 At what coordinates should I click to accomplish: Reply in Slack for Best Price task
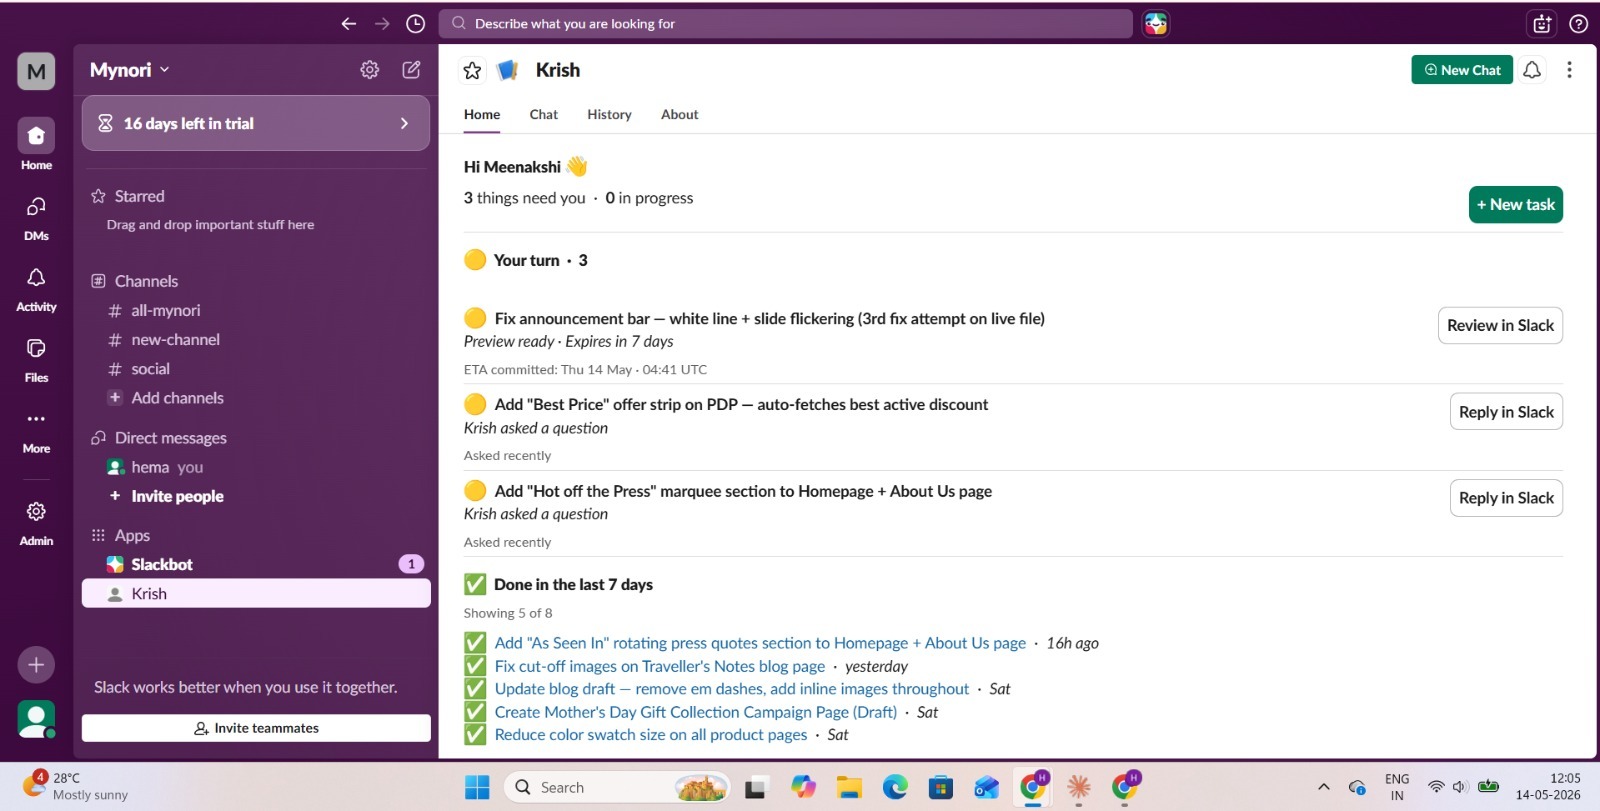(1506, 412)
